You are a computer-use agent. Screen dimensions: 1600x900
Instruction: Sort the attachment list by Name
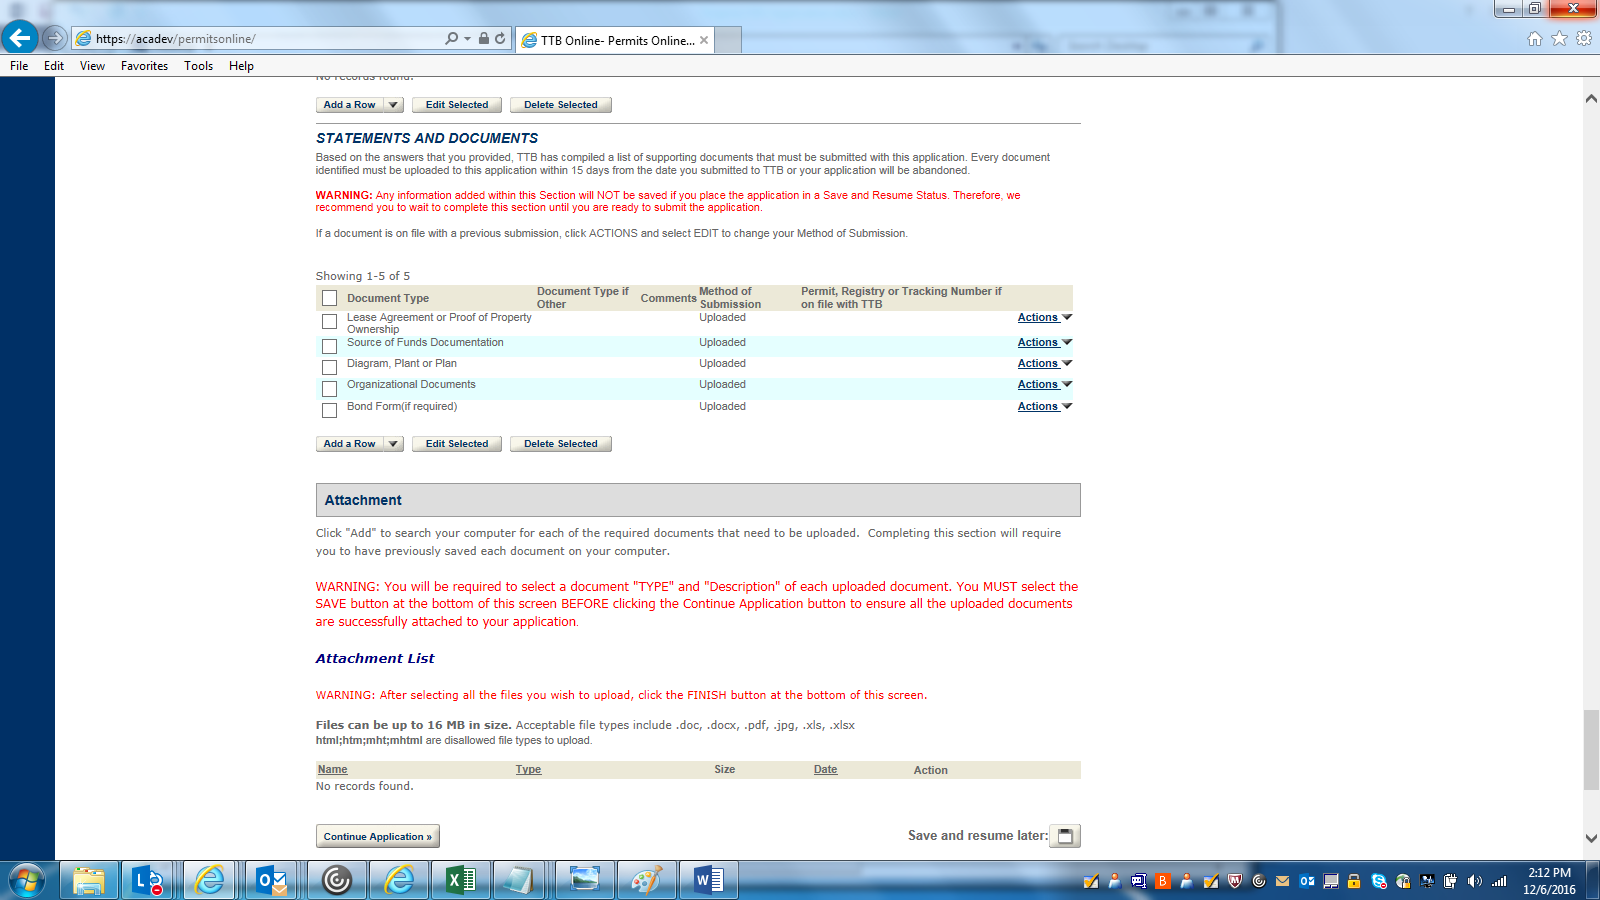(x=333, y=770)
